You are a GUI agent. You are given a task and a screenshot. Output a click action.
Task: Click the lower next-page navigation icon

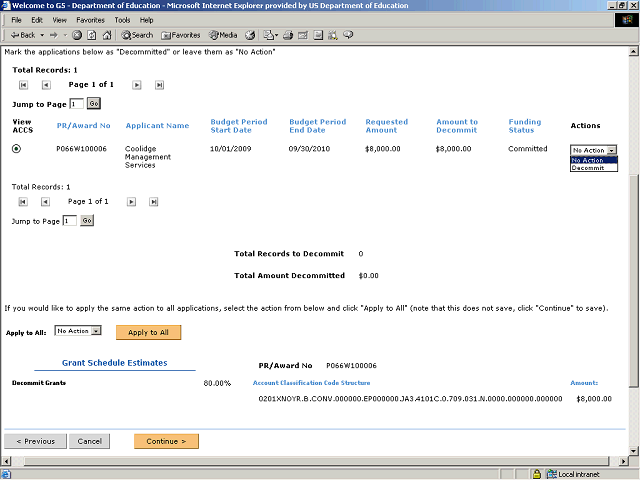[x=131, y=202]
